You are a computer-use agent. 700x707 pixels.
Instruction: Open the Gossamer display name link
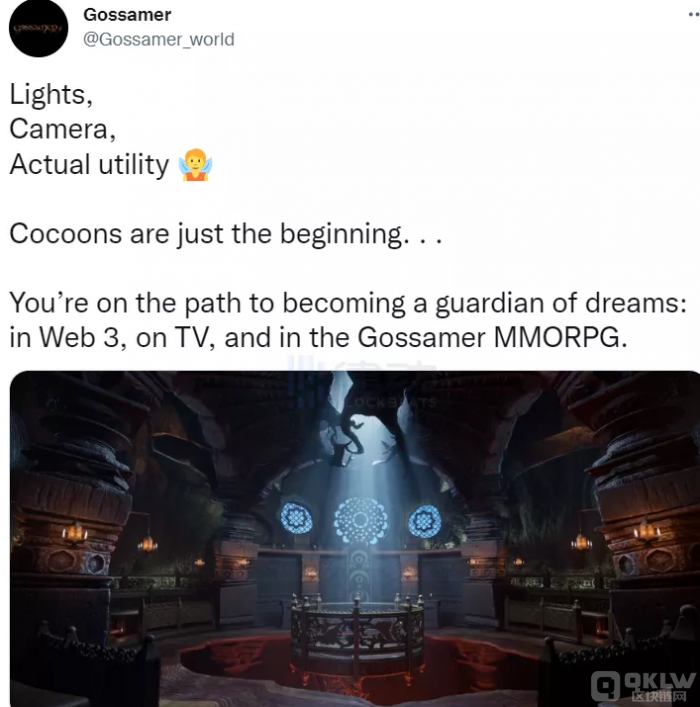(127, 15)
